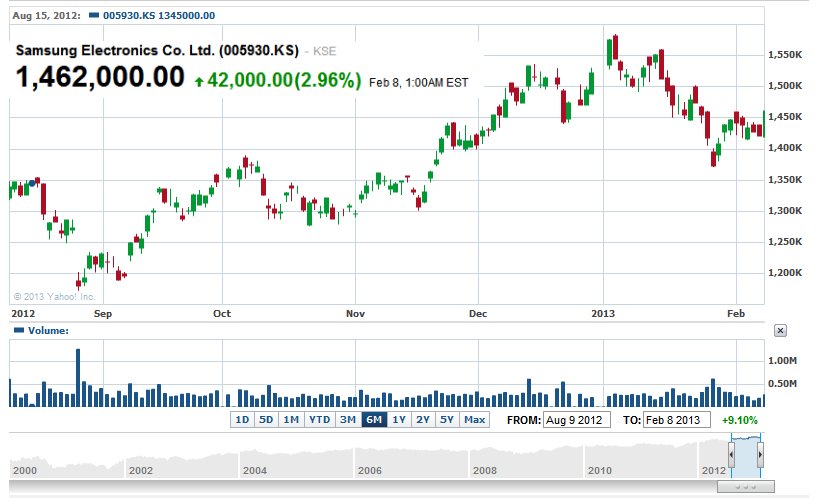Click the Samsung Electronics Co. Ltd. title

(x=157, y=50)
